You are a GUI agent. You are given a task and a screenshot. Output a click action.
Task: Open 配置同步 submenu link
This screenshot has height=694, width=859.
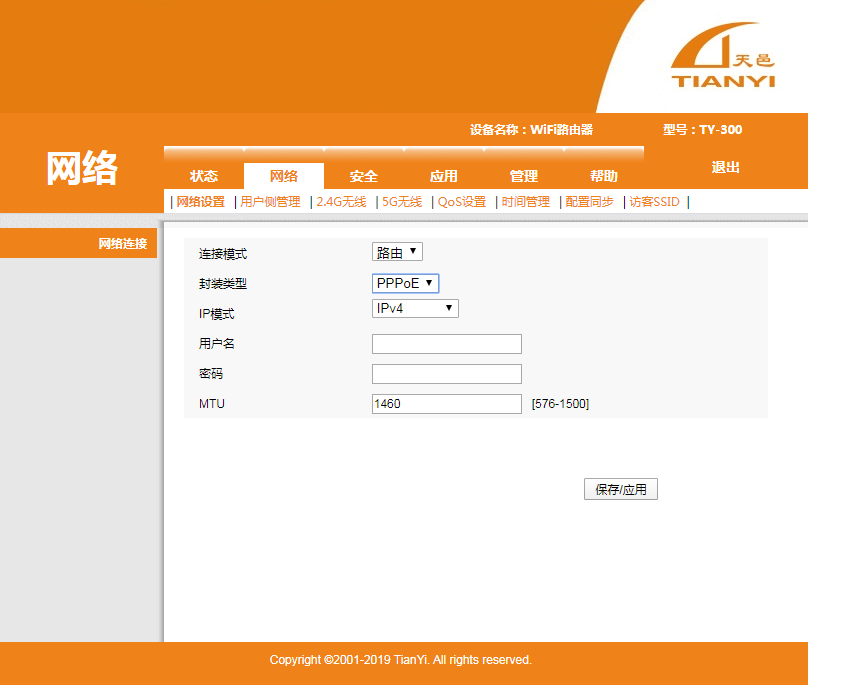pos(589,202)
